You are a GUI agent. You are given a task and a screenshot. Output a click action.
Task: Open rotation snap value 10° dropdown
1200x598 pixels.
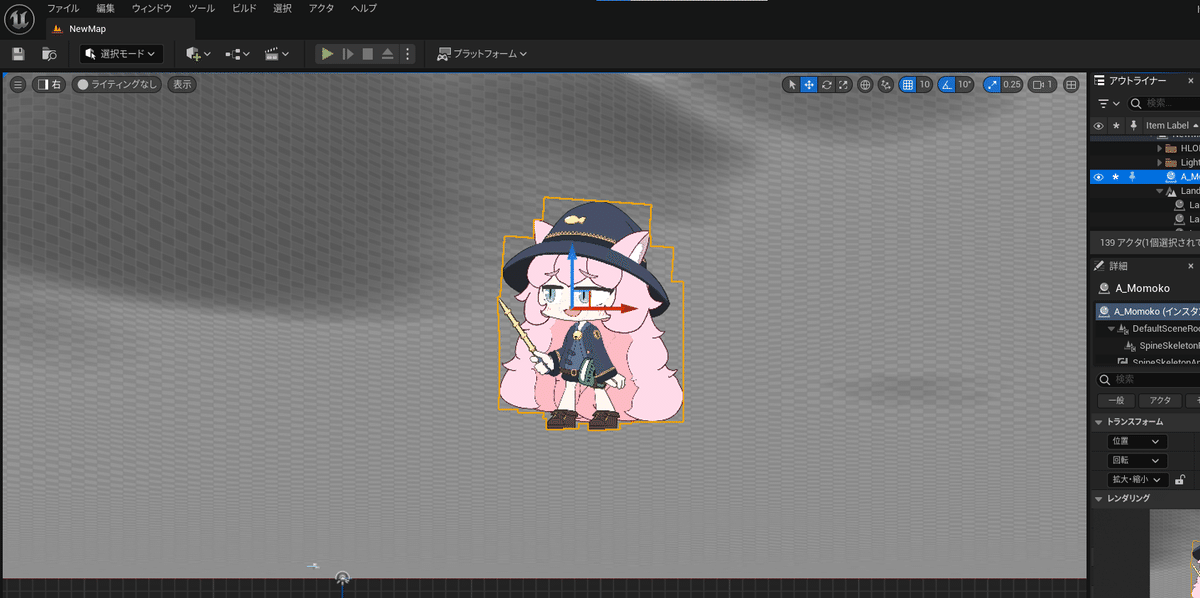[x=965, y=85]
